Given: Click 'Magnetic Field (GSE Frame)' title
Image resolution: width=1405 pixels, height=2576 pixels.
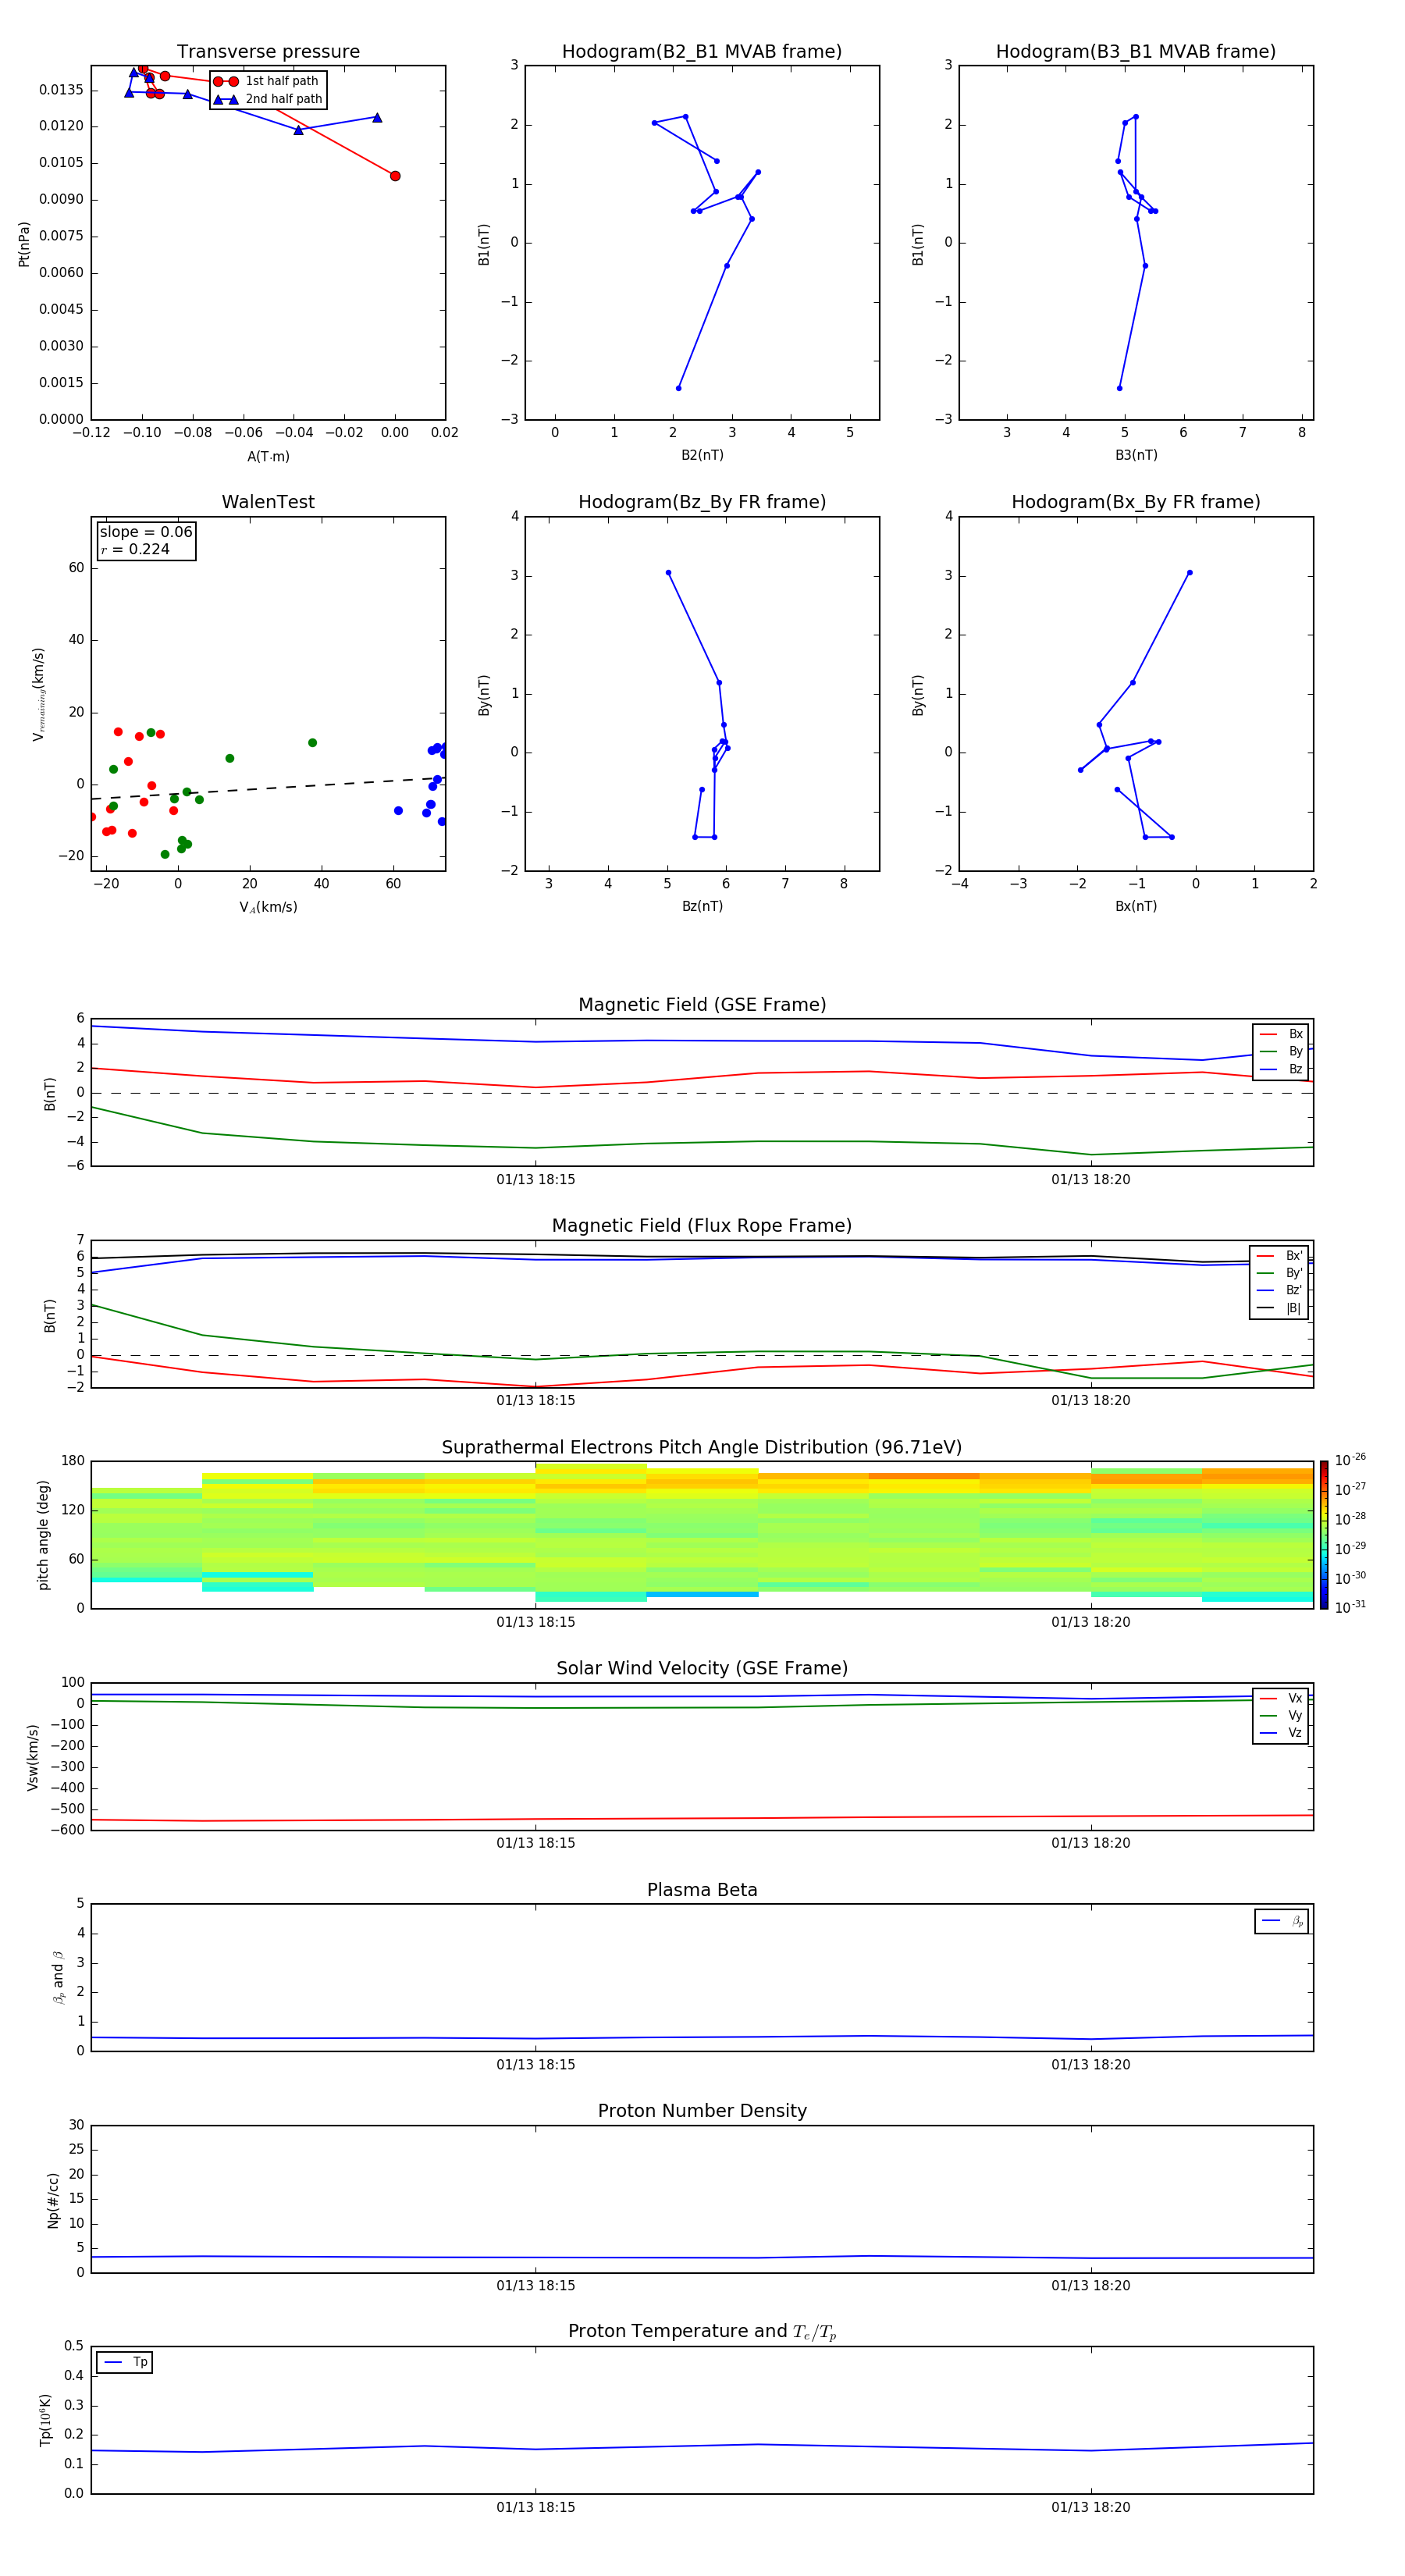Looking at the screenshot, I should tap(702, 1005).
